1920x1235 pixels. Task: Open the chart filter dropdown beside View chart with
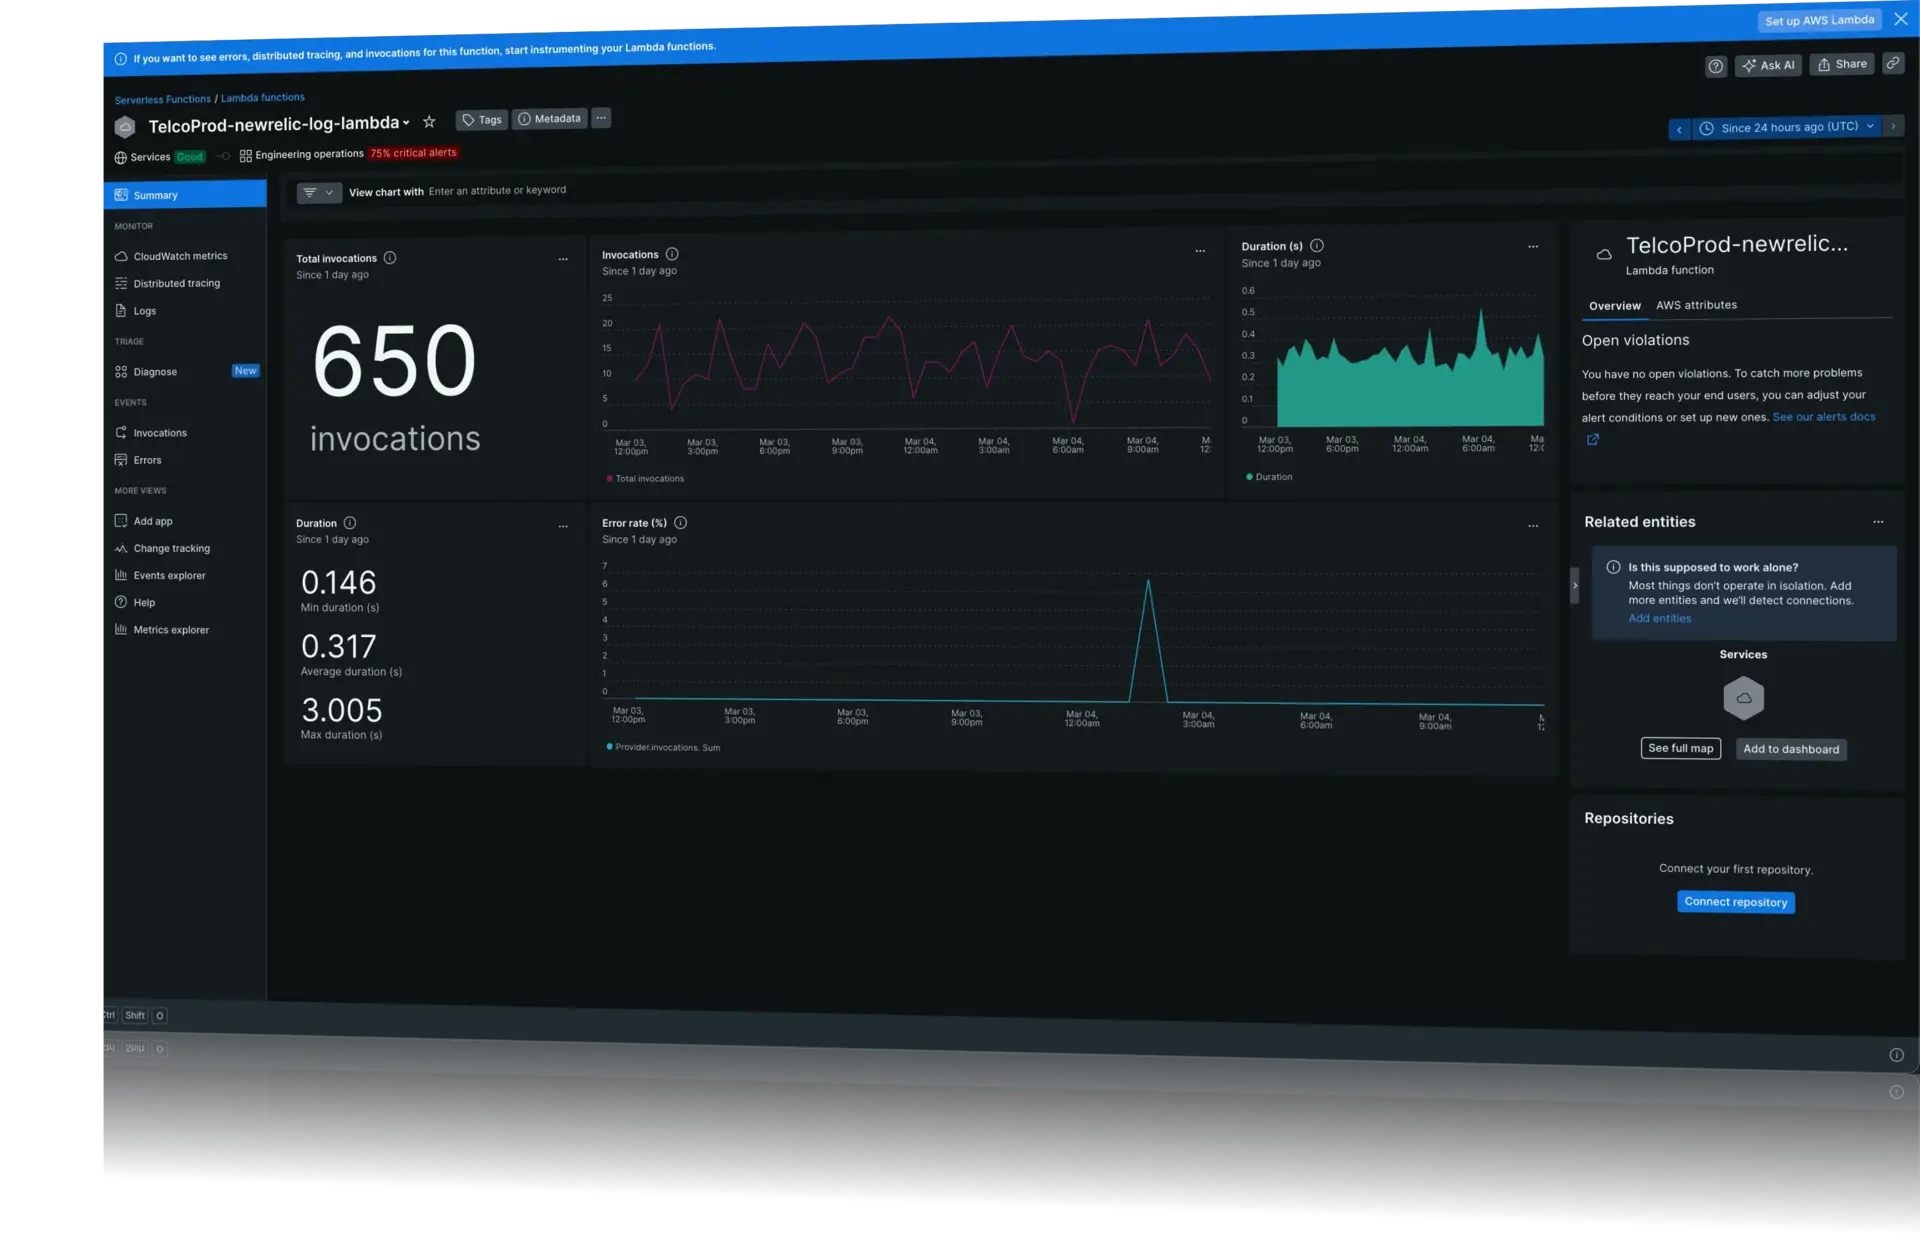coord(318,191)
